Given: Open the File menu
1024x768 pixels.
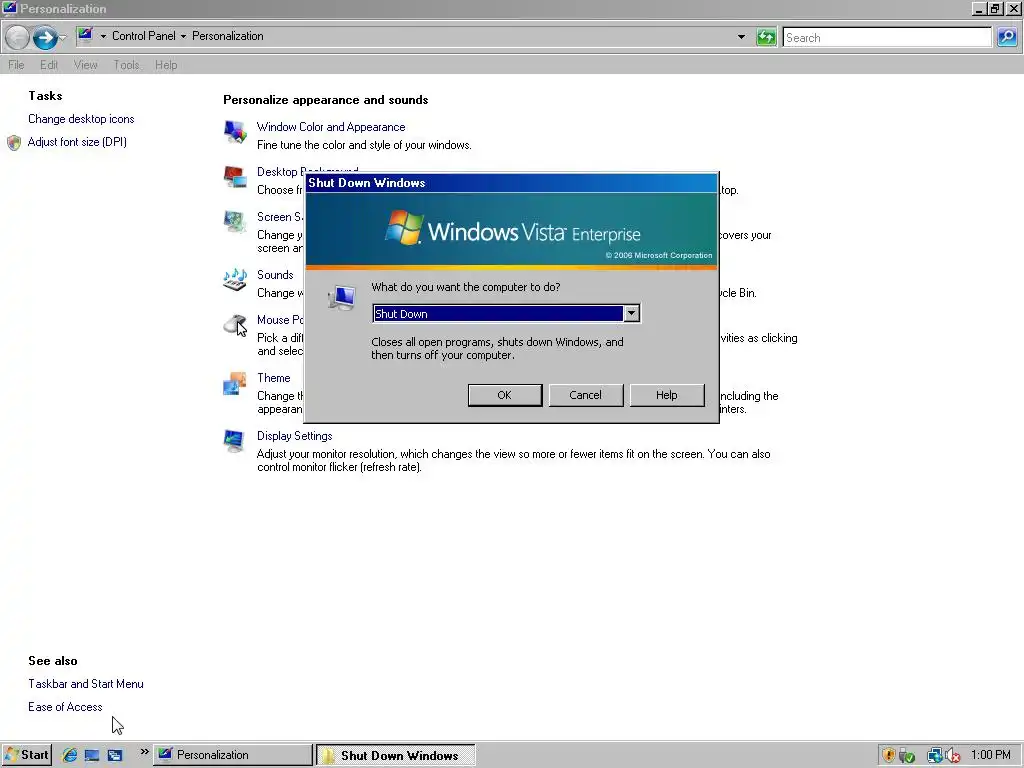Looking at the screenshot, I should pos(16,65).
